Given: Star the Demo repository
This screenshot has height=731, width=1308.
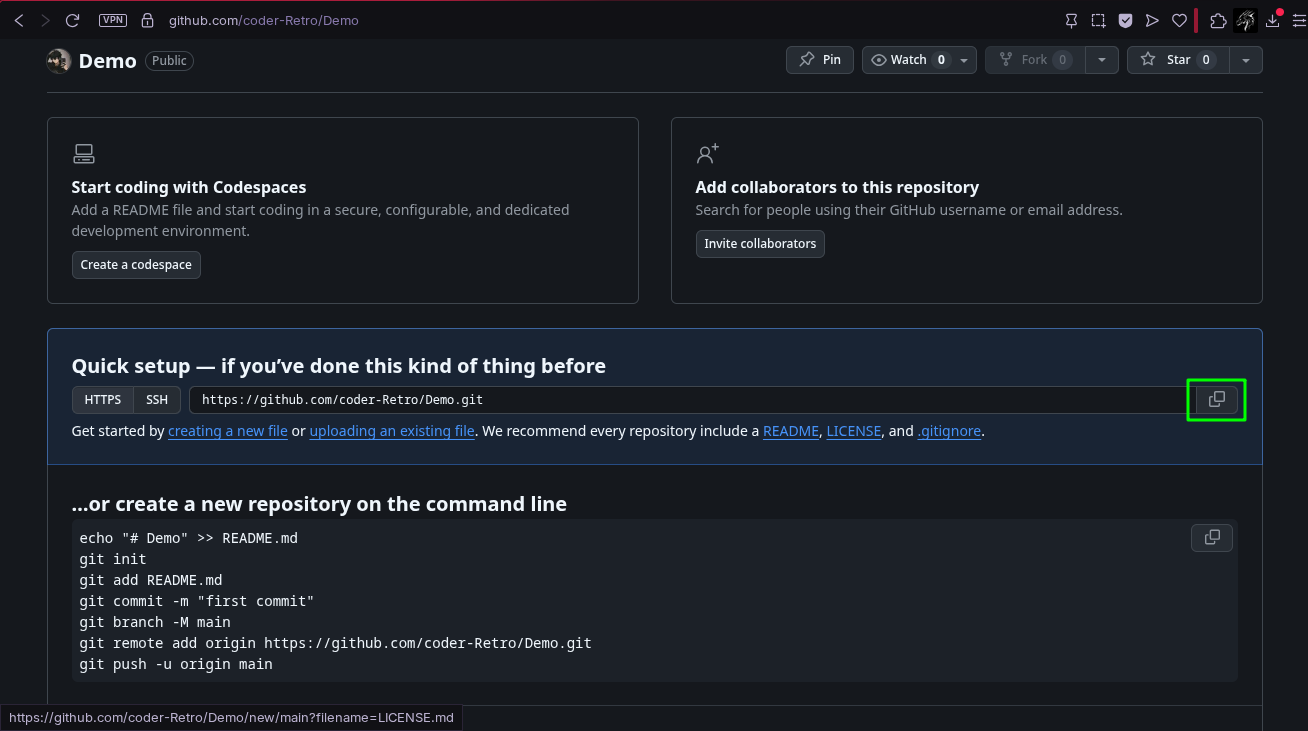Looking at the screenshot, I should (x=1177, y=60).
